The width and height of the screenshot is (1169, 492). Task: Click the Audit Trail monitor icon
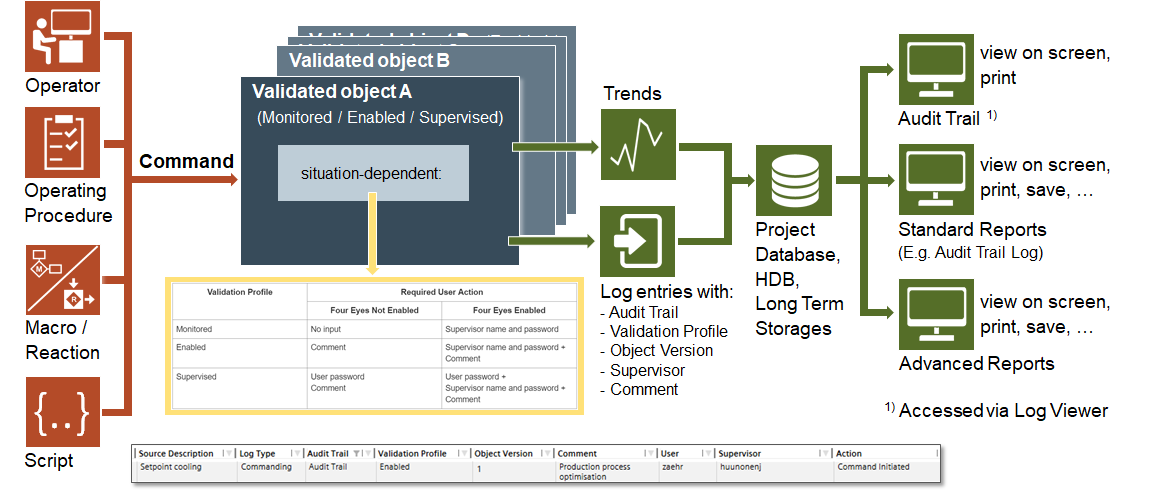[x=935, y=69]
